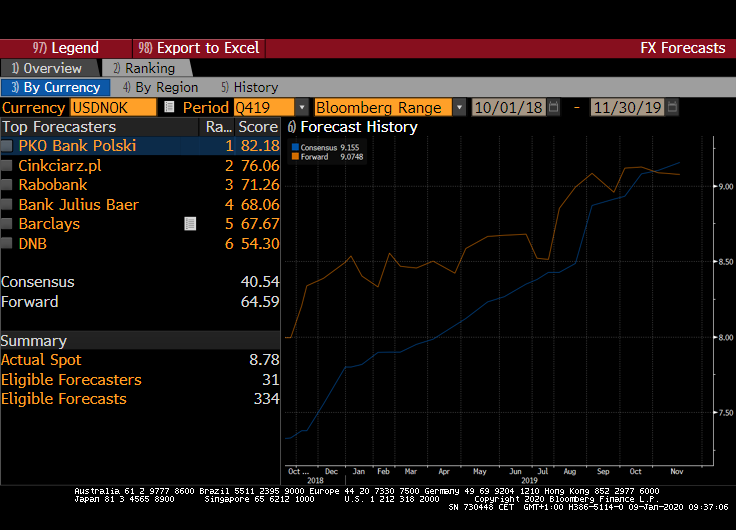Open calendar picker for start date 10/01/18

(x=553, y=107)
